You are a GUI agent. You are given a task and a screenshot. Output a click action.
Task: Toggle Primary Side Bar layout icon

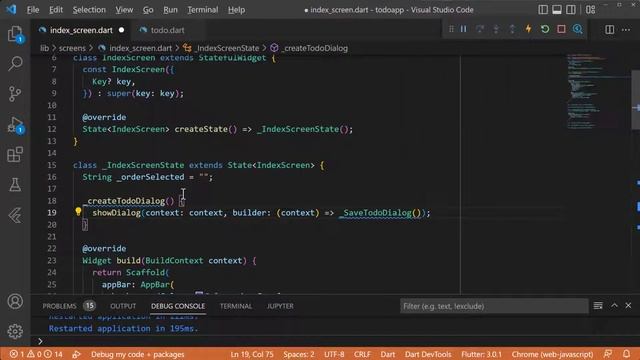pos(543,9)
